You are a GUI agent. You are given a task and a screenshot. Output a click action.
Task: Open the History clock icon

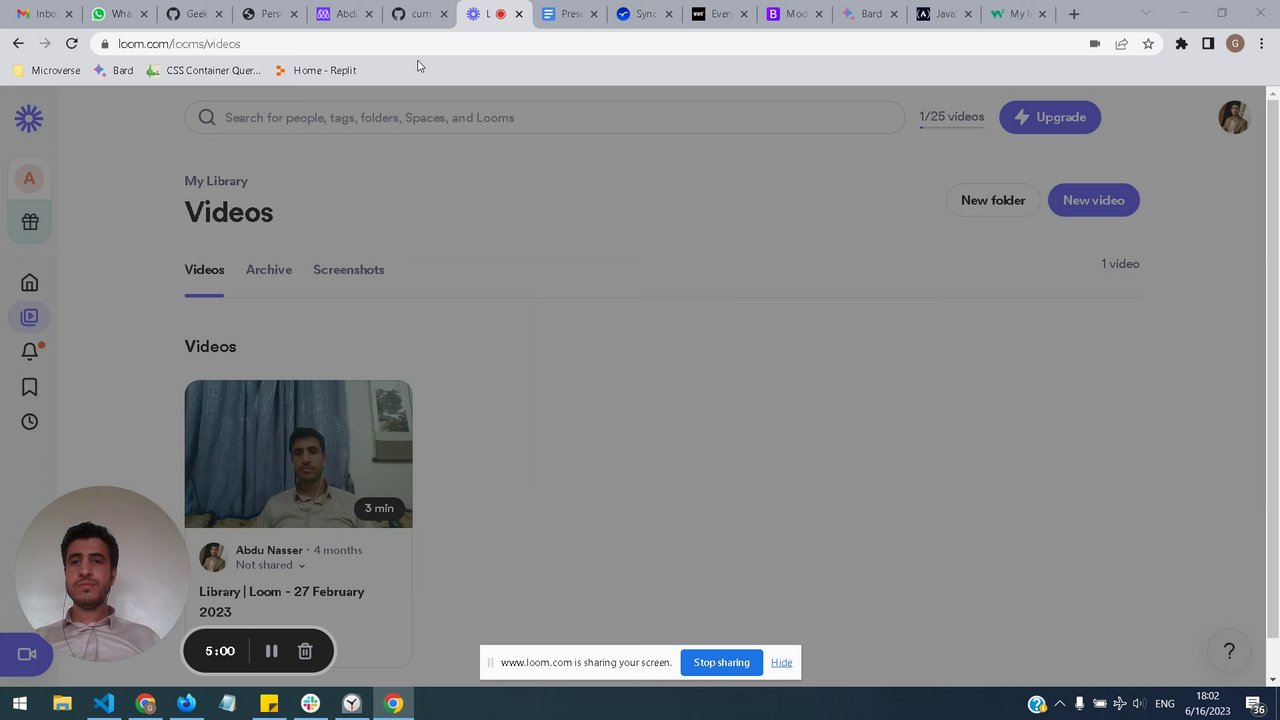click(30, 422)
